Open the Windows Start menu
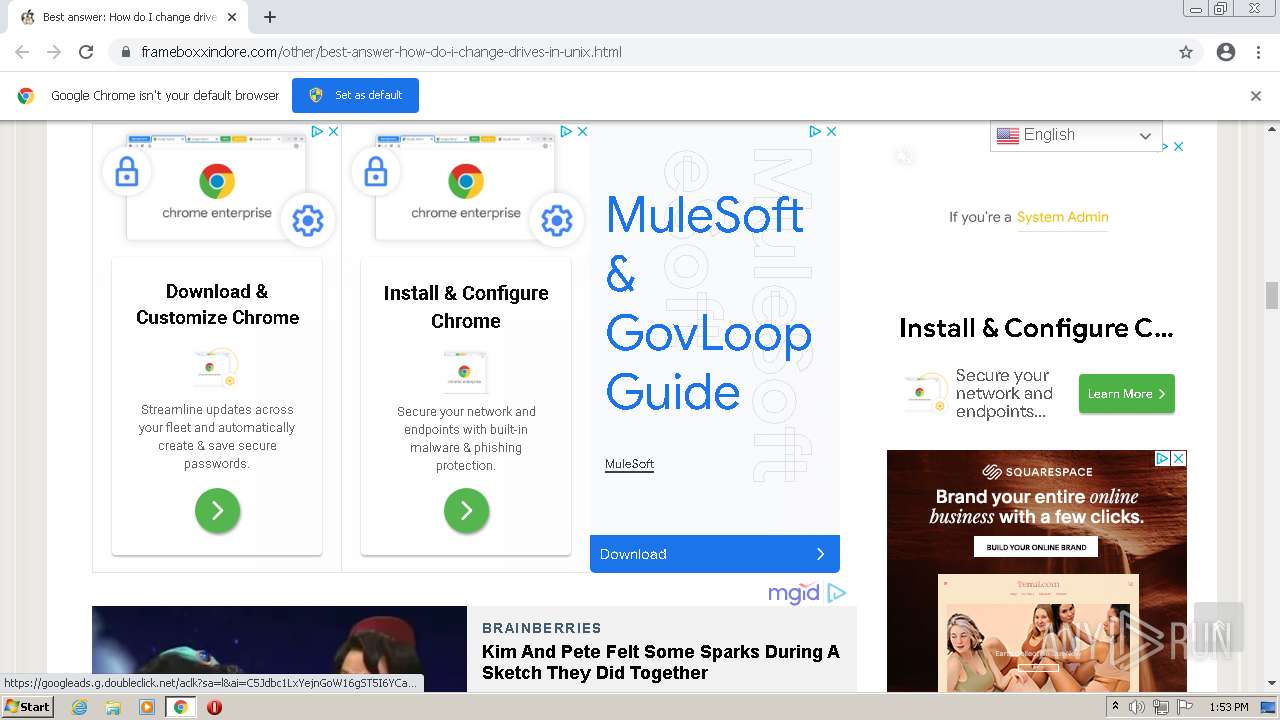Screen dimensions: 1280x720 pos(27,706)
